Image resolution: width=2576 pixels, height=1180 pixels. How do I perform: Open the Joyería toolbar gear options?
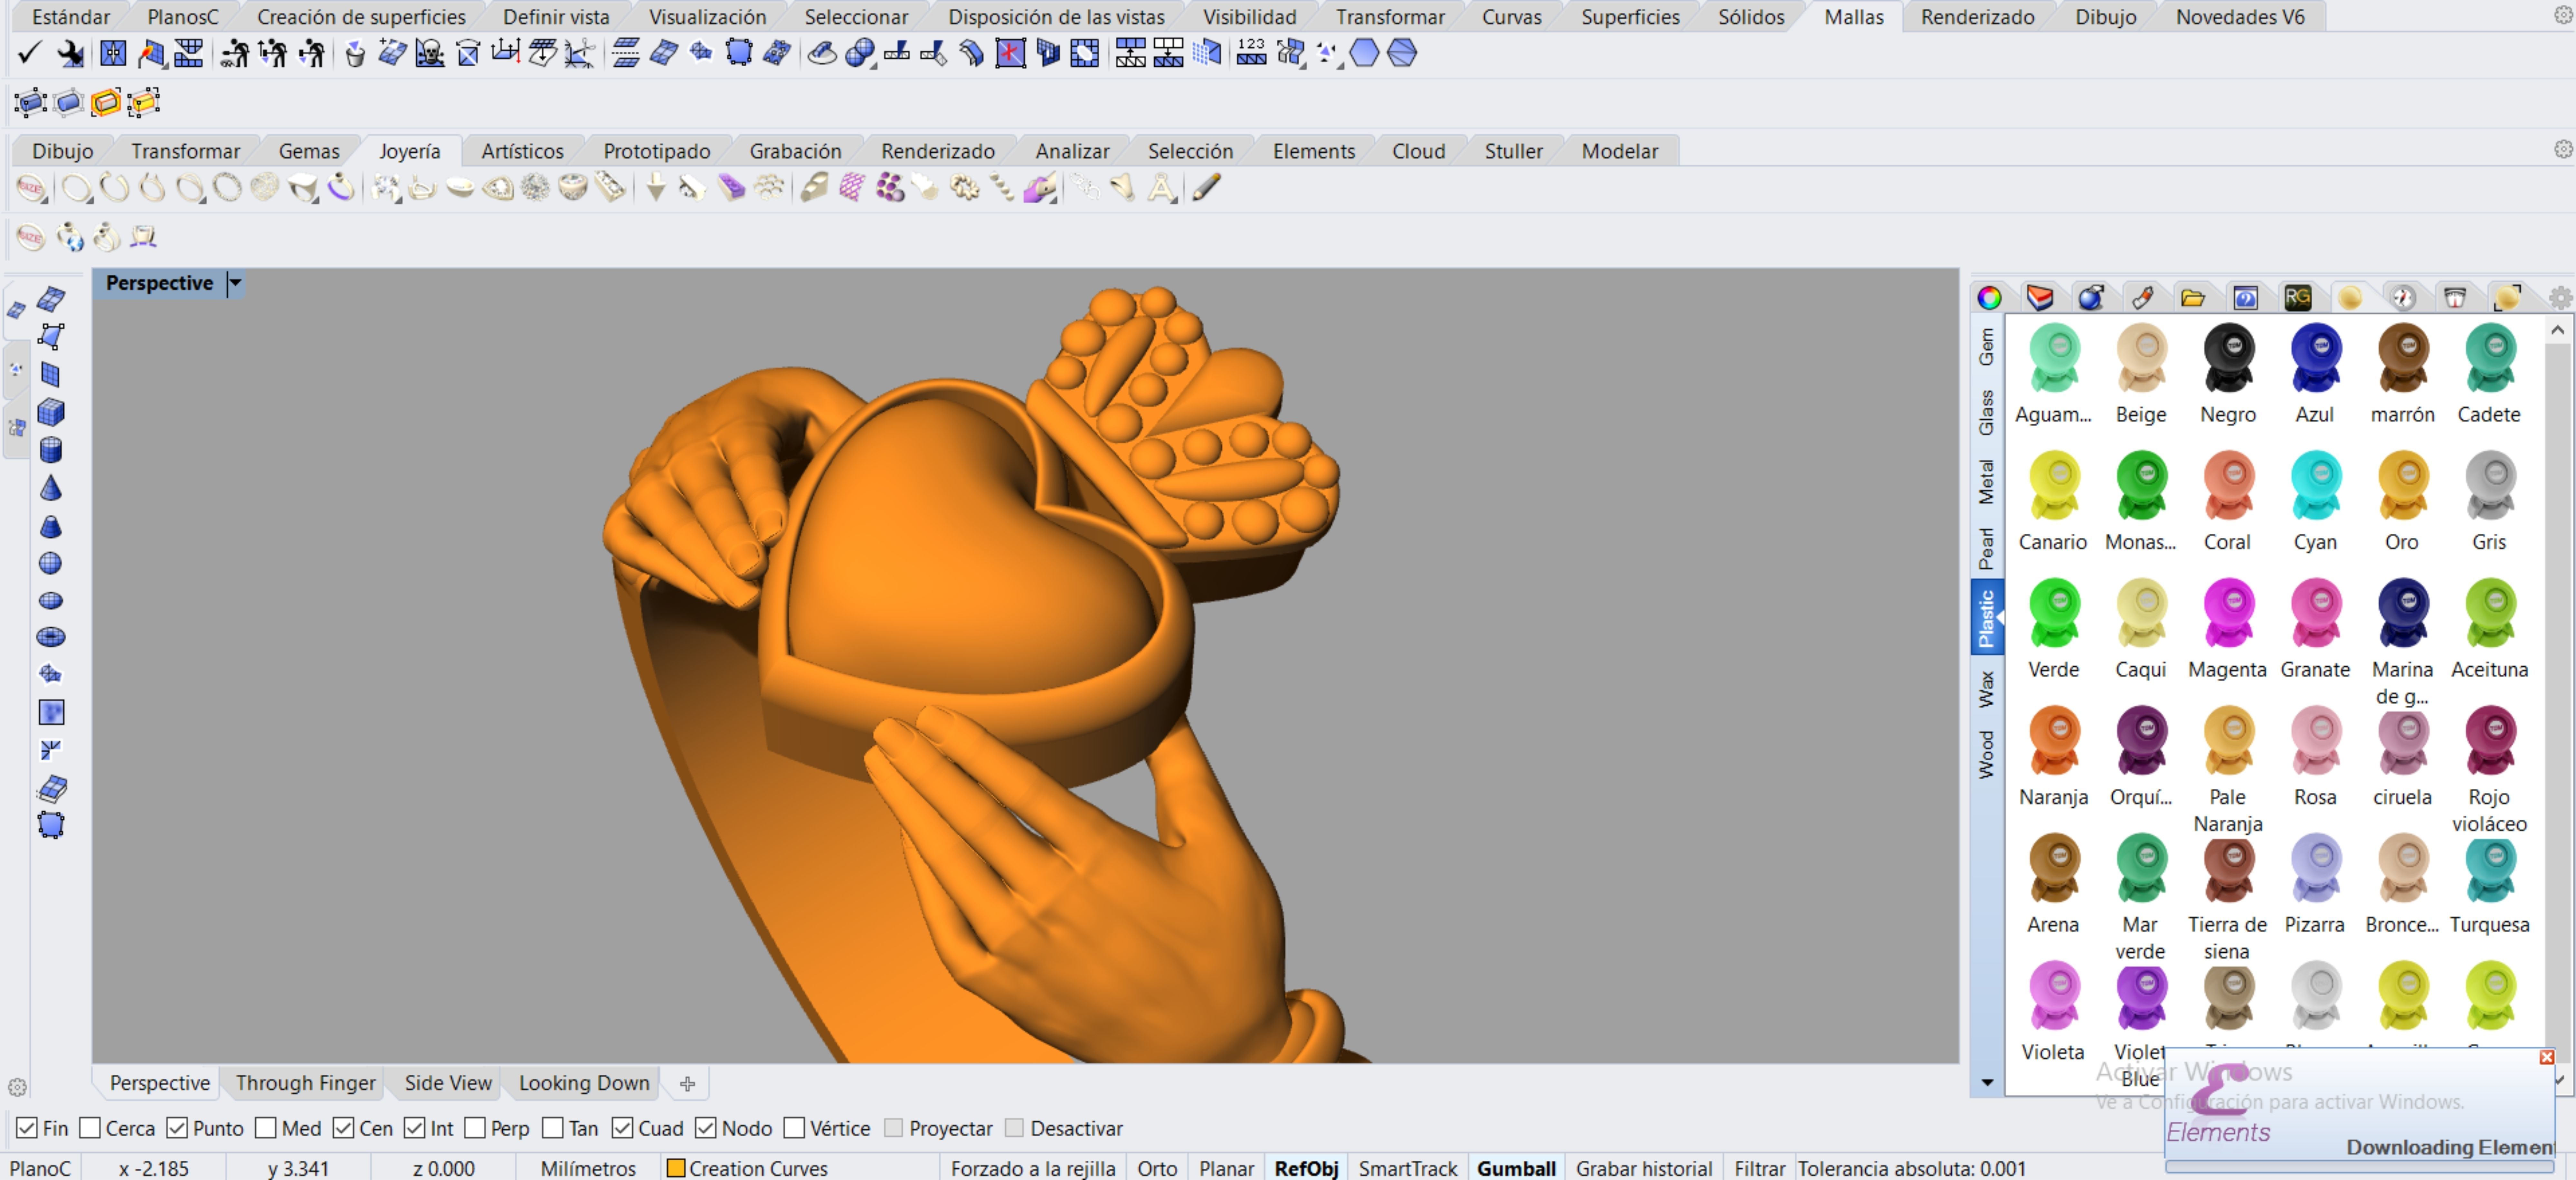coord(2563,149)
